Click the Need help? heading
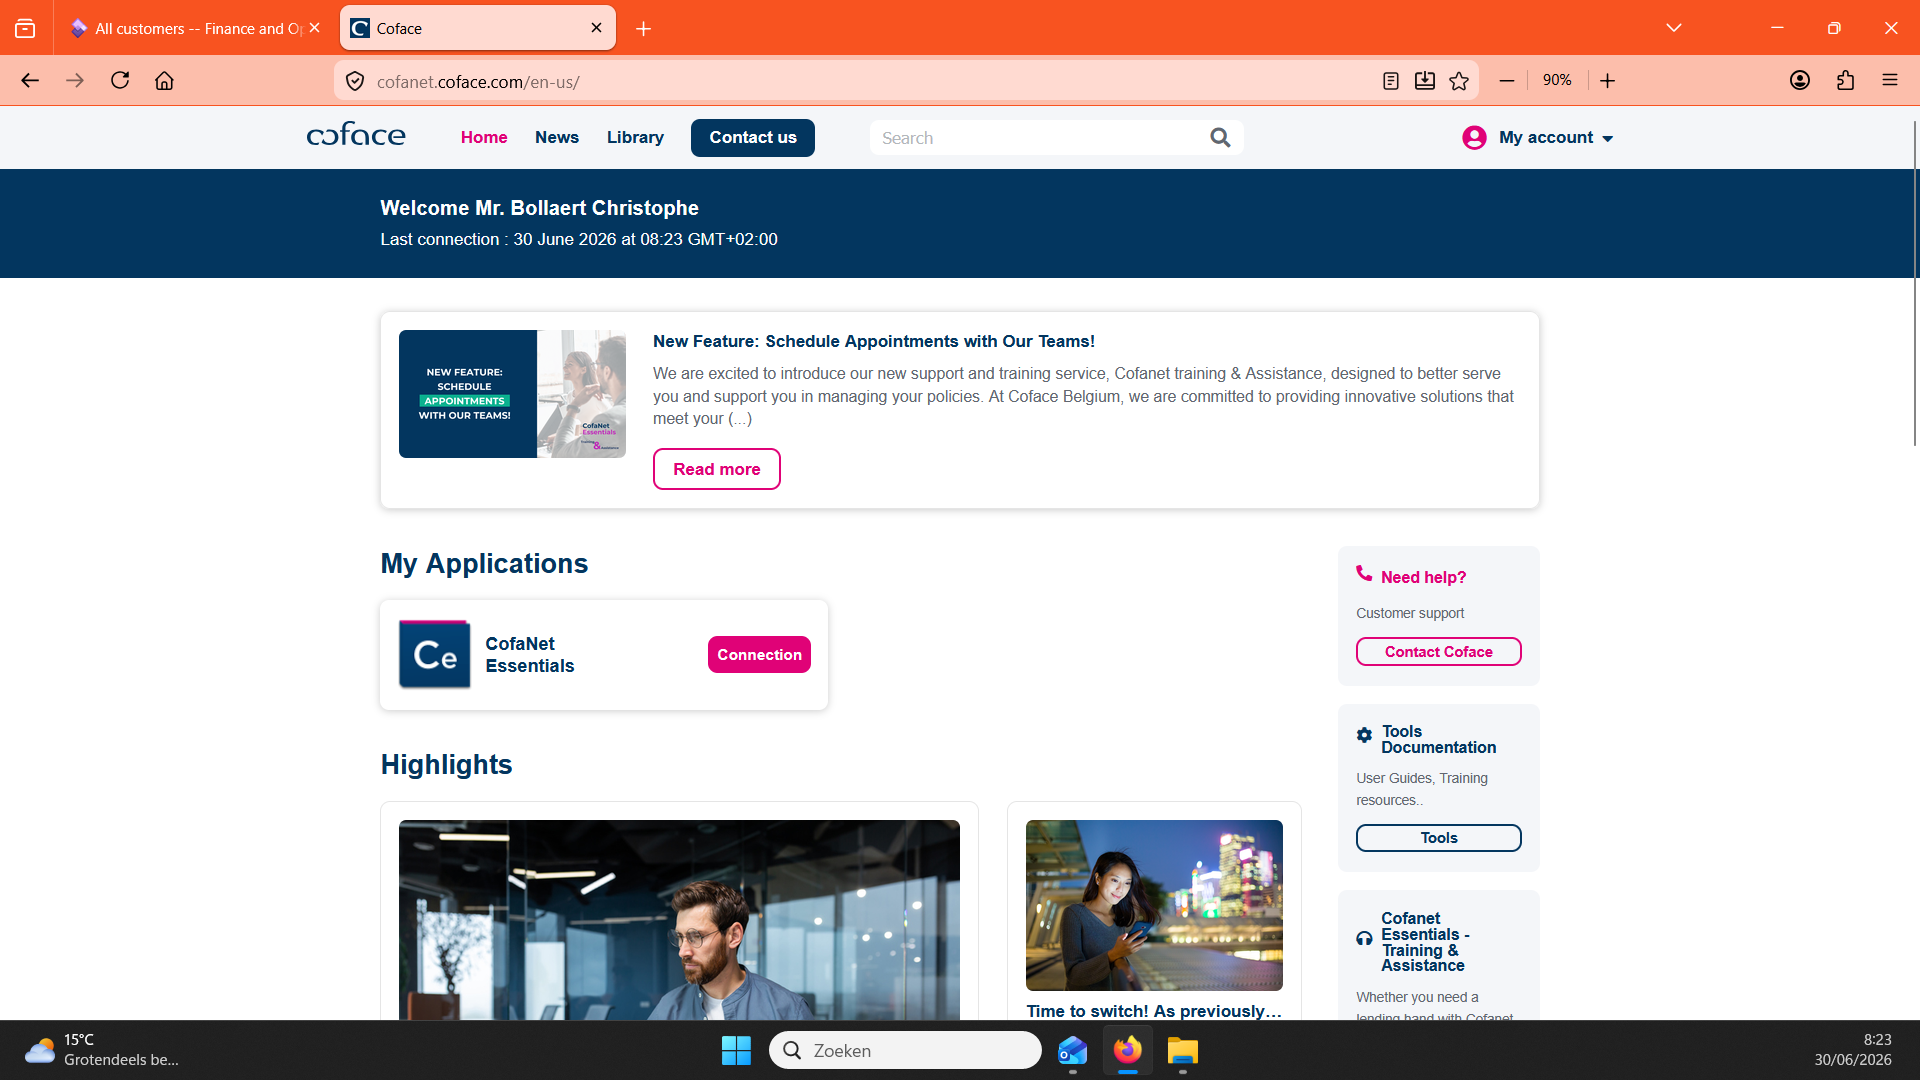Viewport: 1920px width, 1080px height. click(1423, 577)
